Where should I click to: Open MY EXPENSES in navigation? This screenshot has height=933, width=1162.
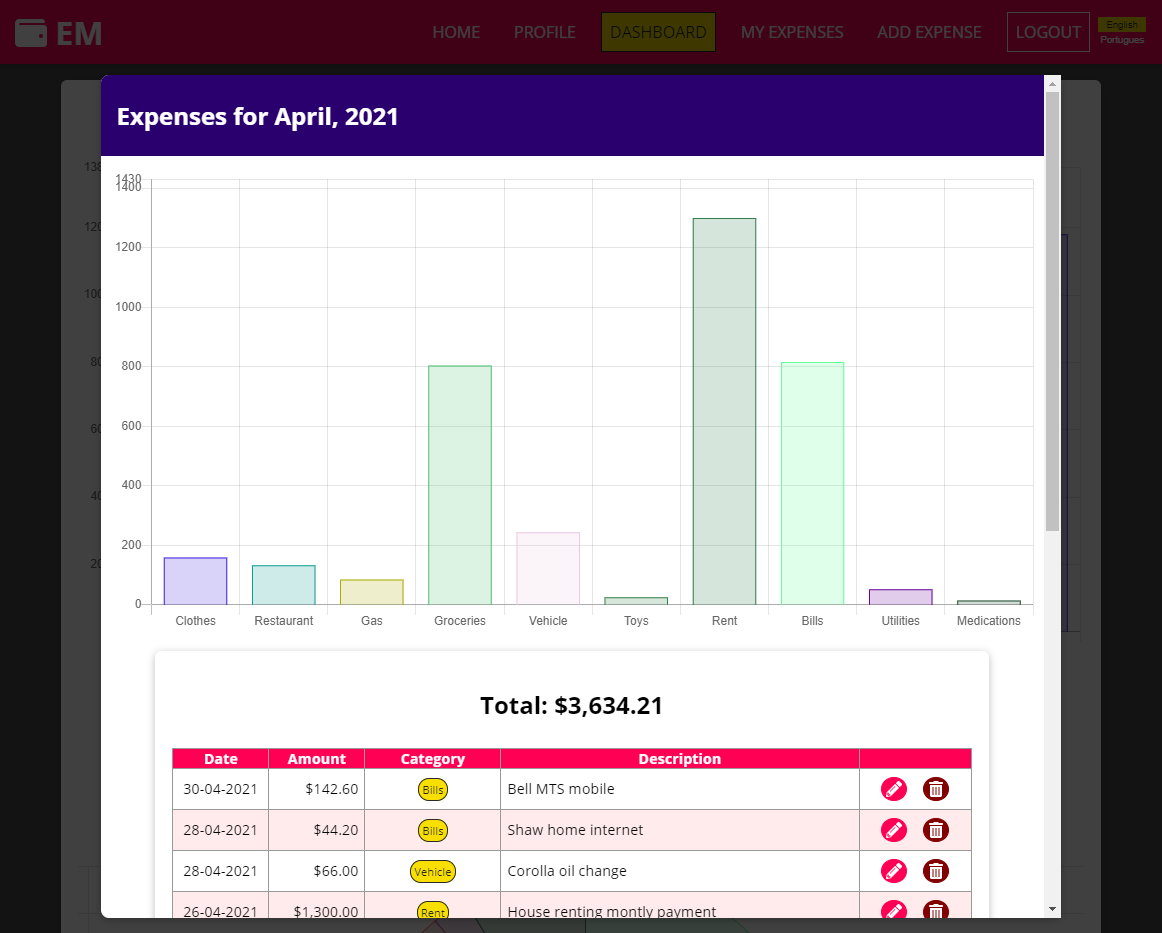[792, 33]
